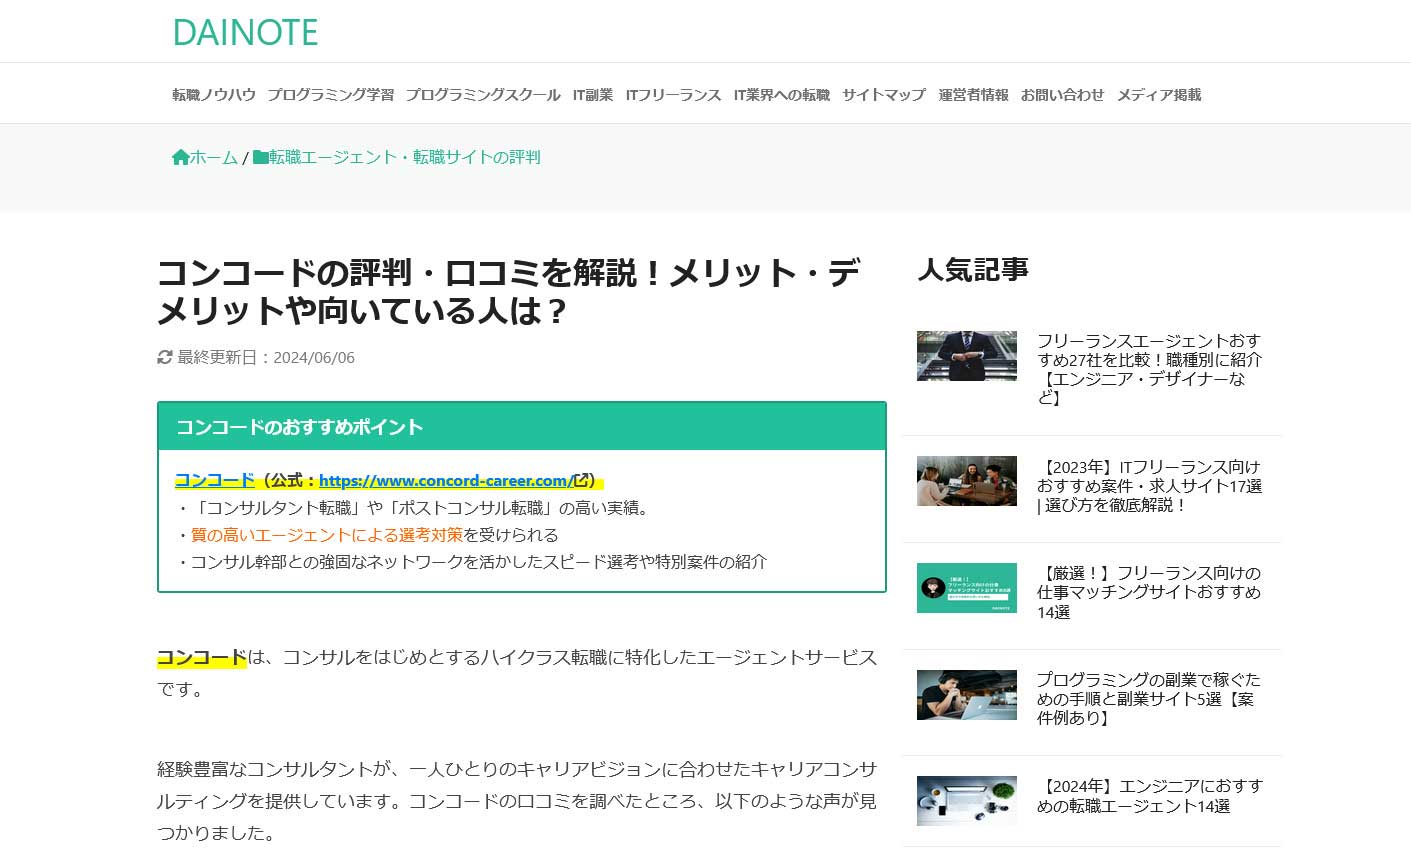Open the プログラミング学習 menu item
The width and height of the screenshot is (1411, 853).
coord(330,95)
